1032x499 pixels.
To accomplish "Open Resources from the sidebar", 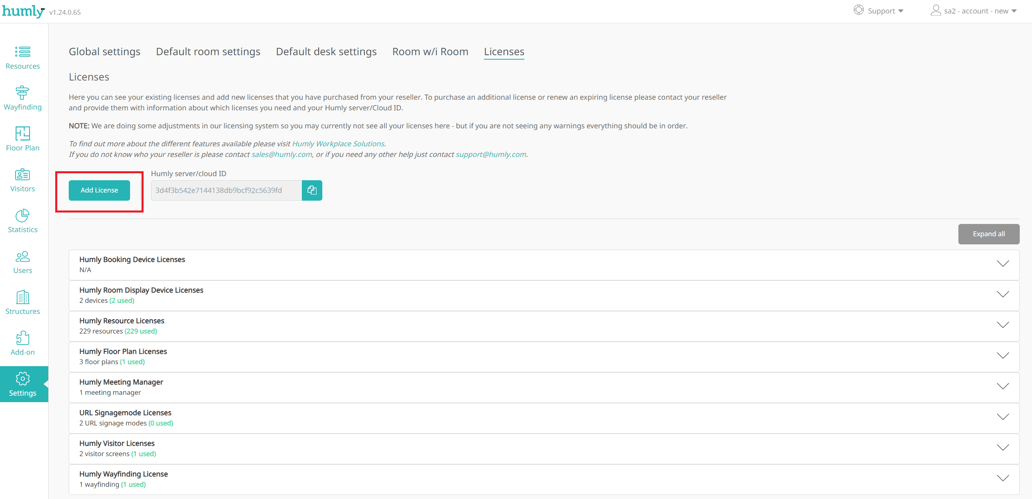I will tap(23, 57).
